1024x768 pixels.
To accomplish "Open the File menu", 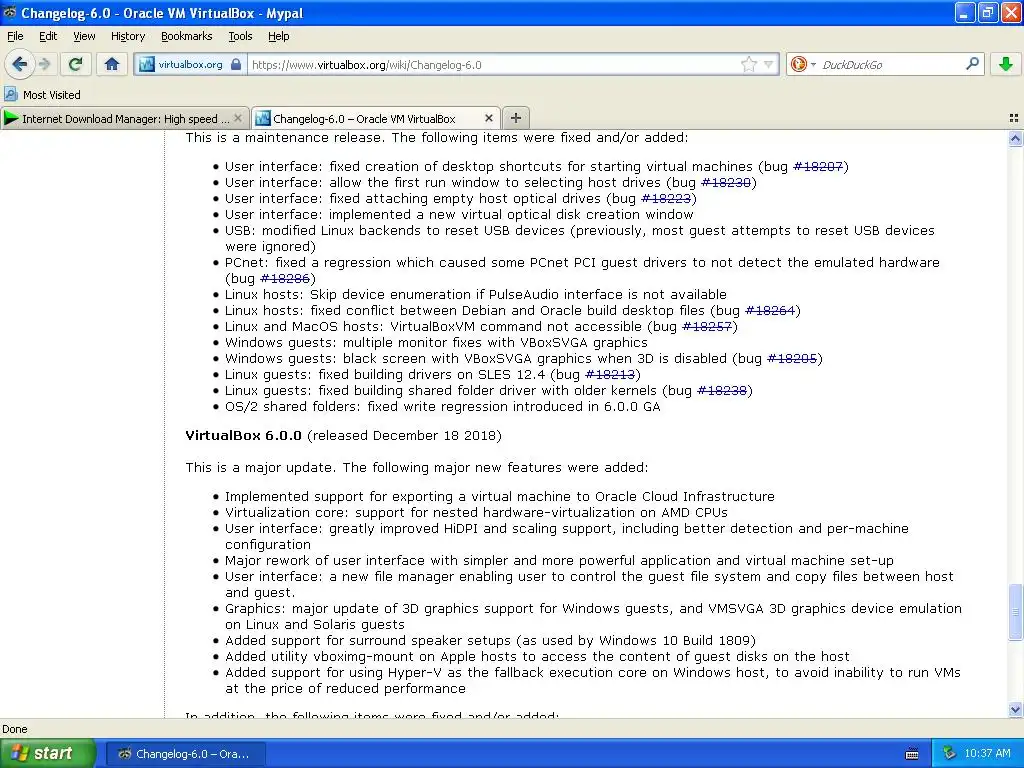I will click(15, 37).
